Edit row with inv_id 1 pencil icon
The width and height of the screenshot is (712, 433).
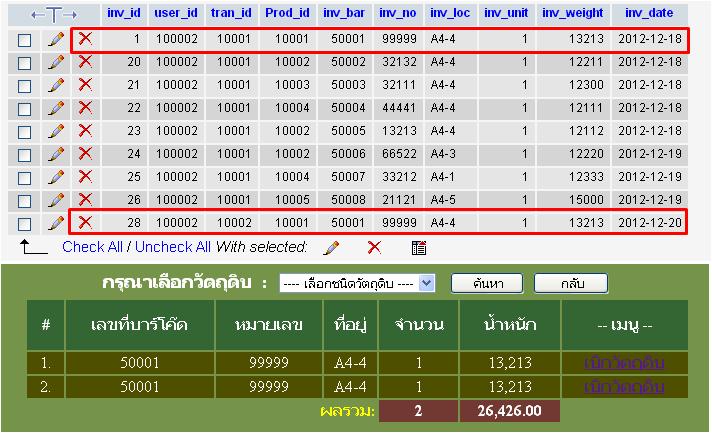pos(56,39)
